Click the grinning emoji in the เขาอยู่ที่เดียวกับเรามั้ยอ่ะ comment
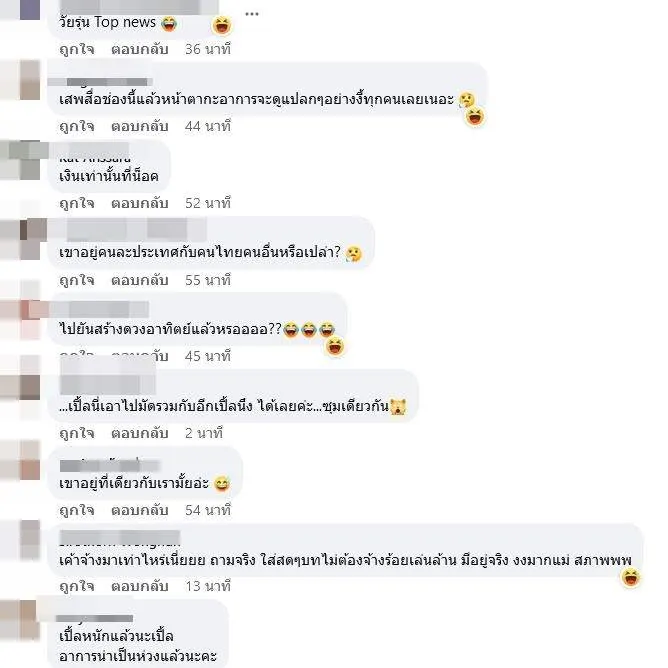This screenshot has height=668, width=668. coord(222,484)
